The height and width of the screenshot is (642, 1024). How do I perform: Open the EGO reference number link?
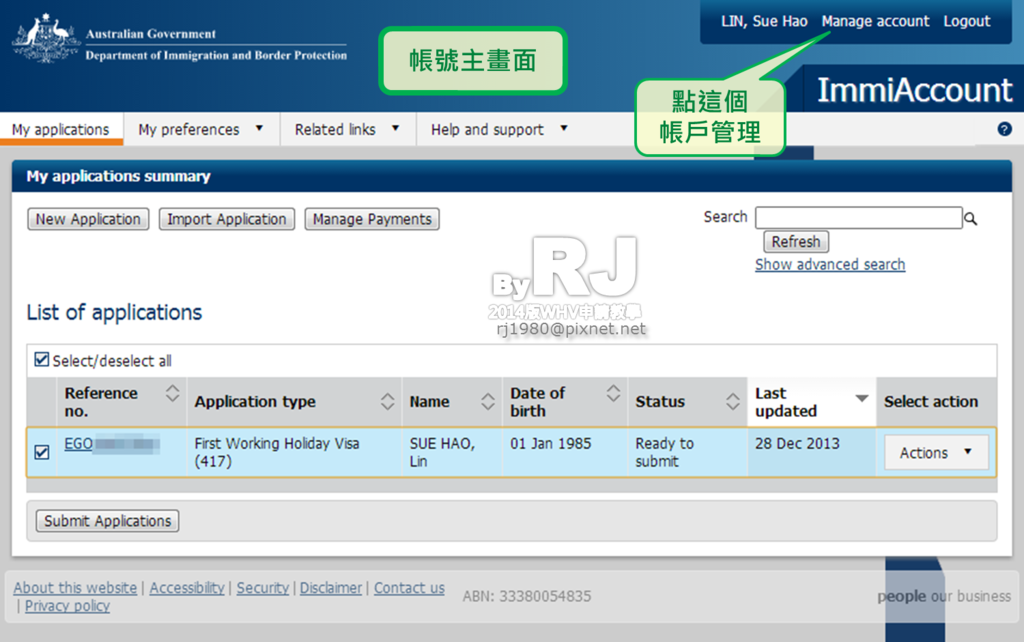point(78,444)
